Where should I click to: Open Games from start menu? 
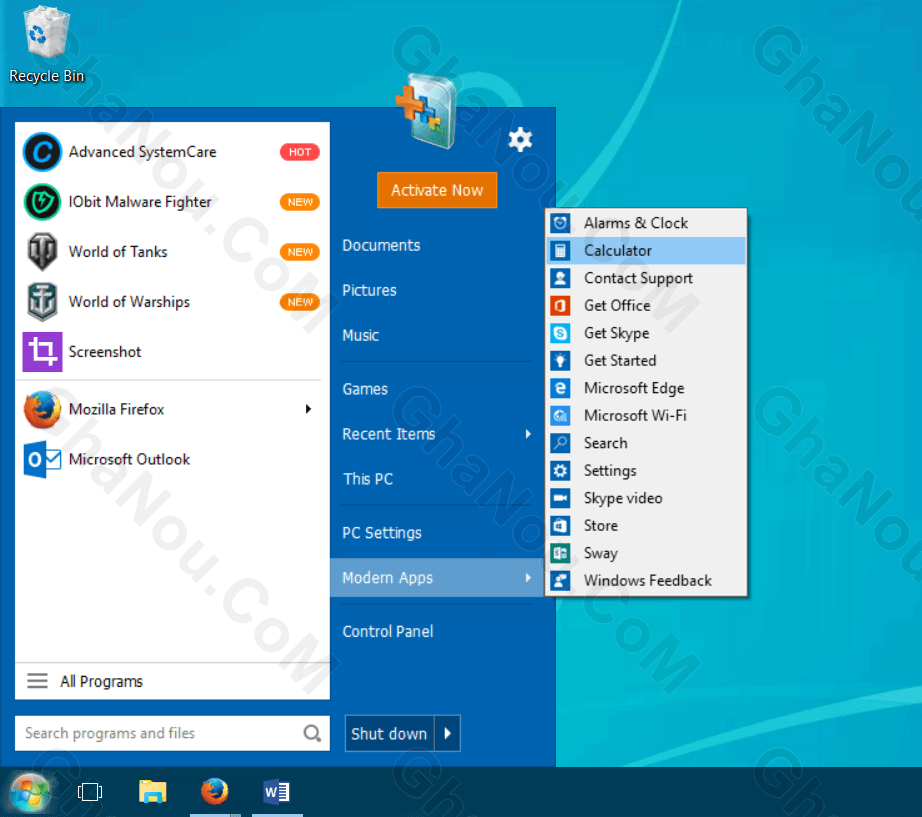click(x=365, y=389)
